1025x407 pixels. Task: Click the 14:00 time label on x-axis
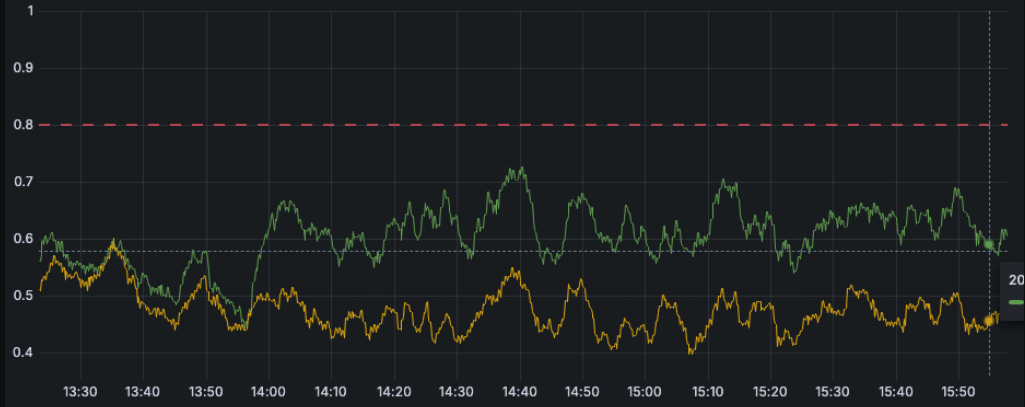click(268, 391)
